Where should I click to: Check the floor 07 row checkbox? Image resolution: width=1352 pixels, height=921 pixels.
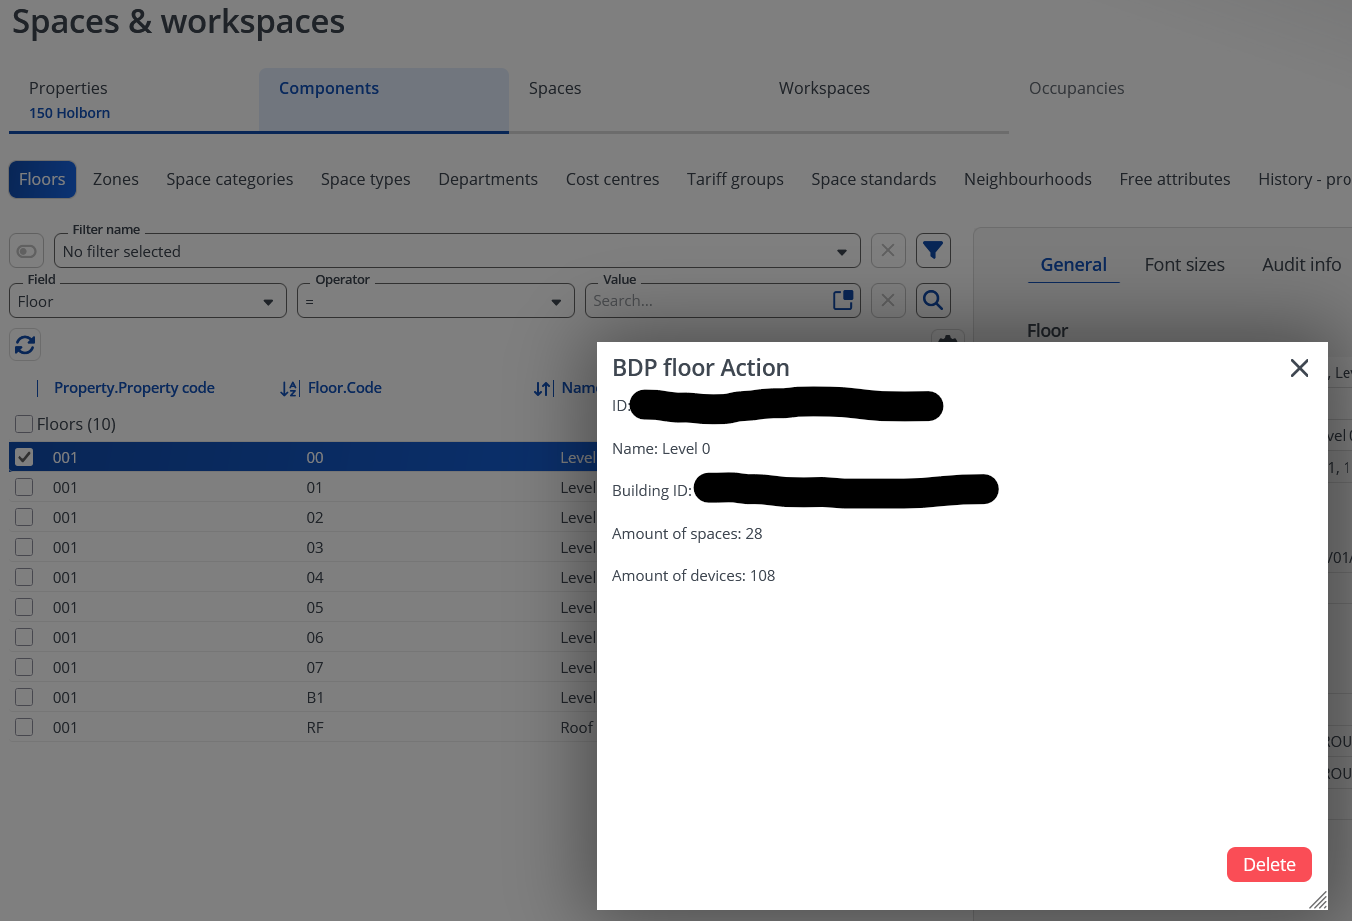coord(24,667)
